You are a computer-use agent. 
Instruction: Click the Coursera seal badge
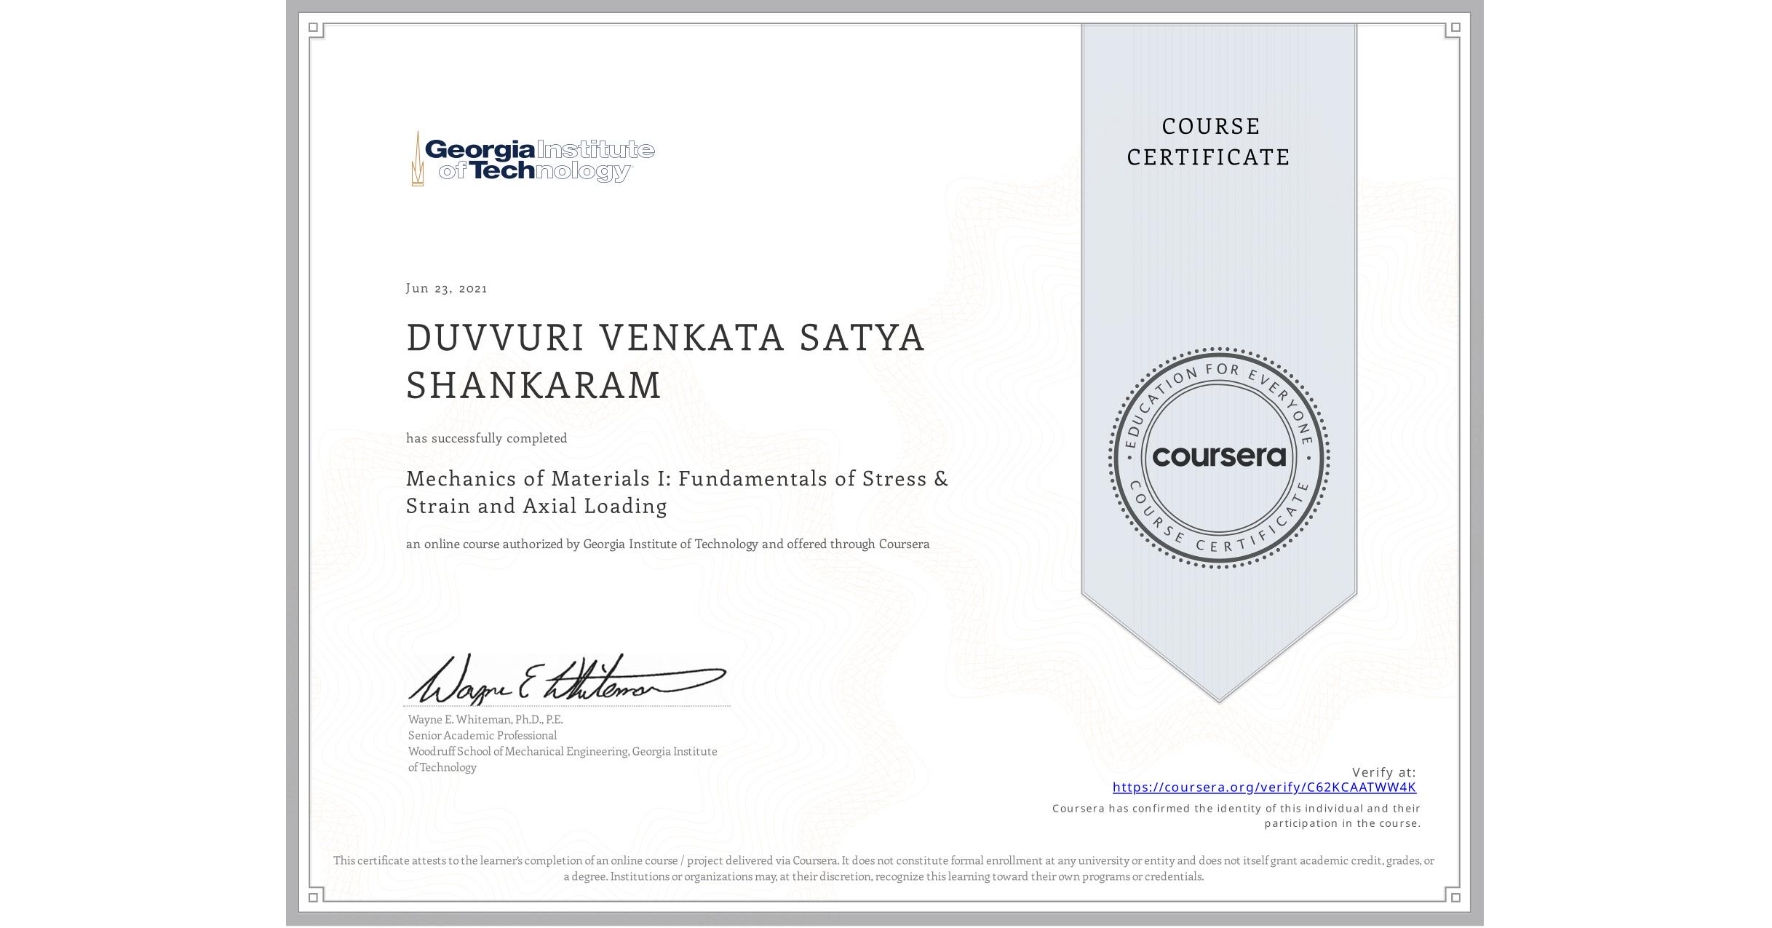(1218, 457)
